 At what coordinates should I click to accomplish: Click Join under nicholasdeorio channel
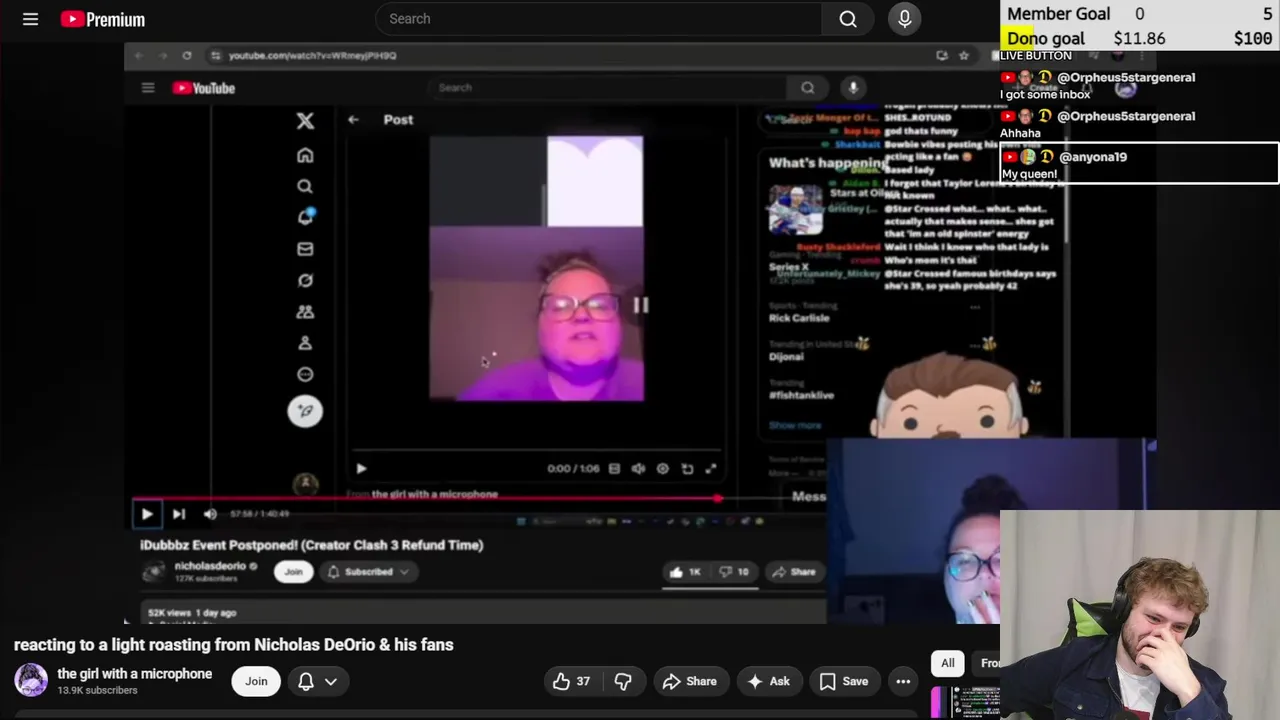[x=293, y=572]
